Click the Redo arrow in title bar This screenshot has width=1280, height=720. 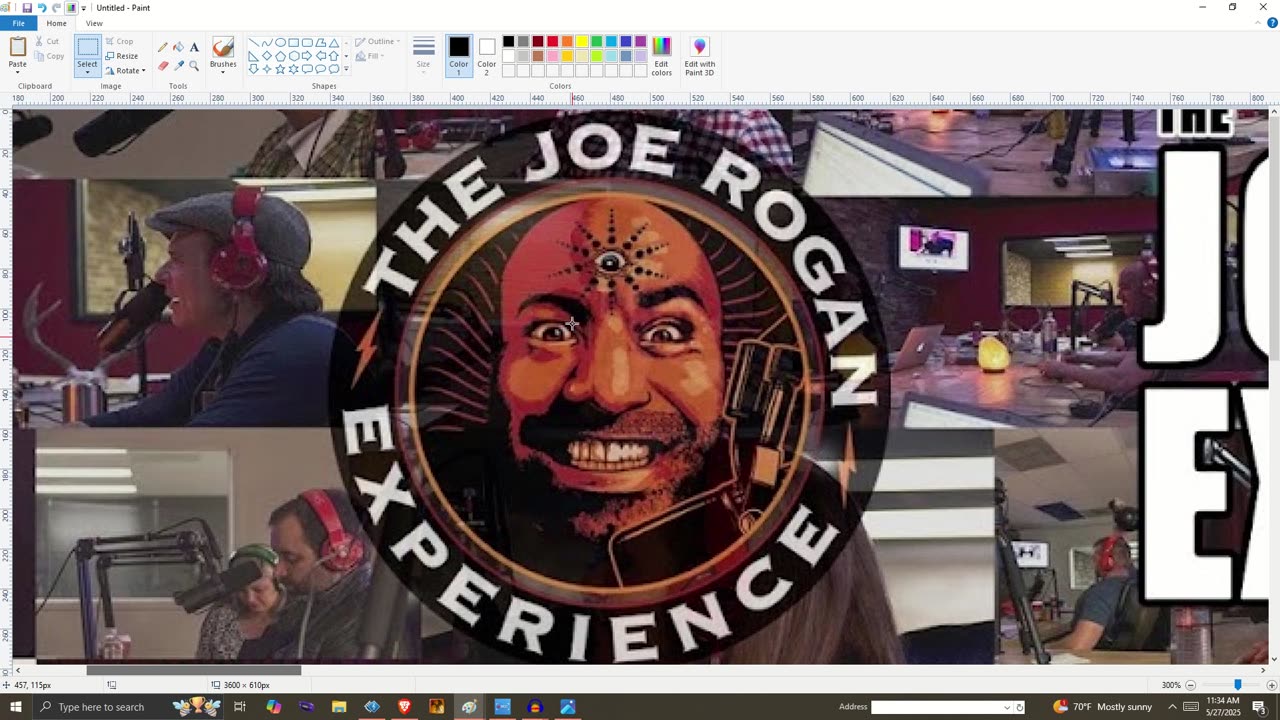[x=56, y=8]
